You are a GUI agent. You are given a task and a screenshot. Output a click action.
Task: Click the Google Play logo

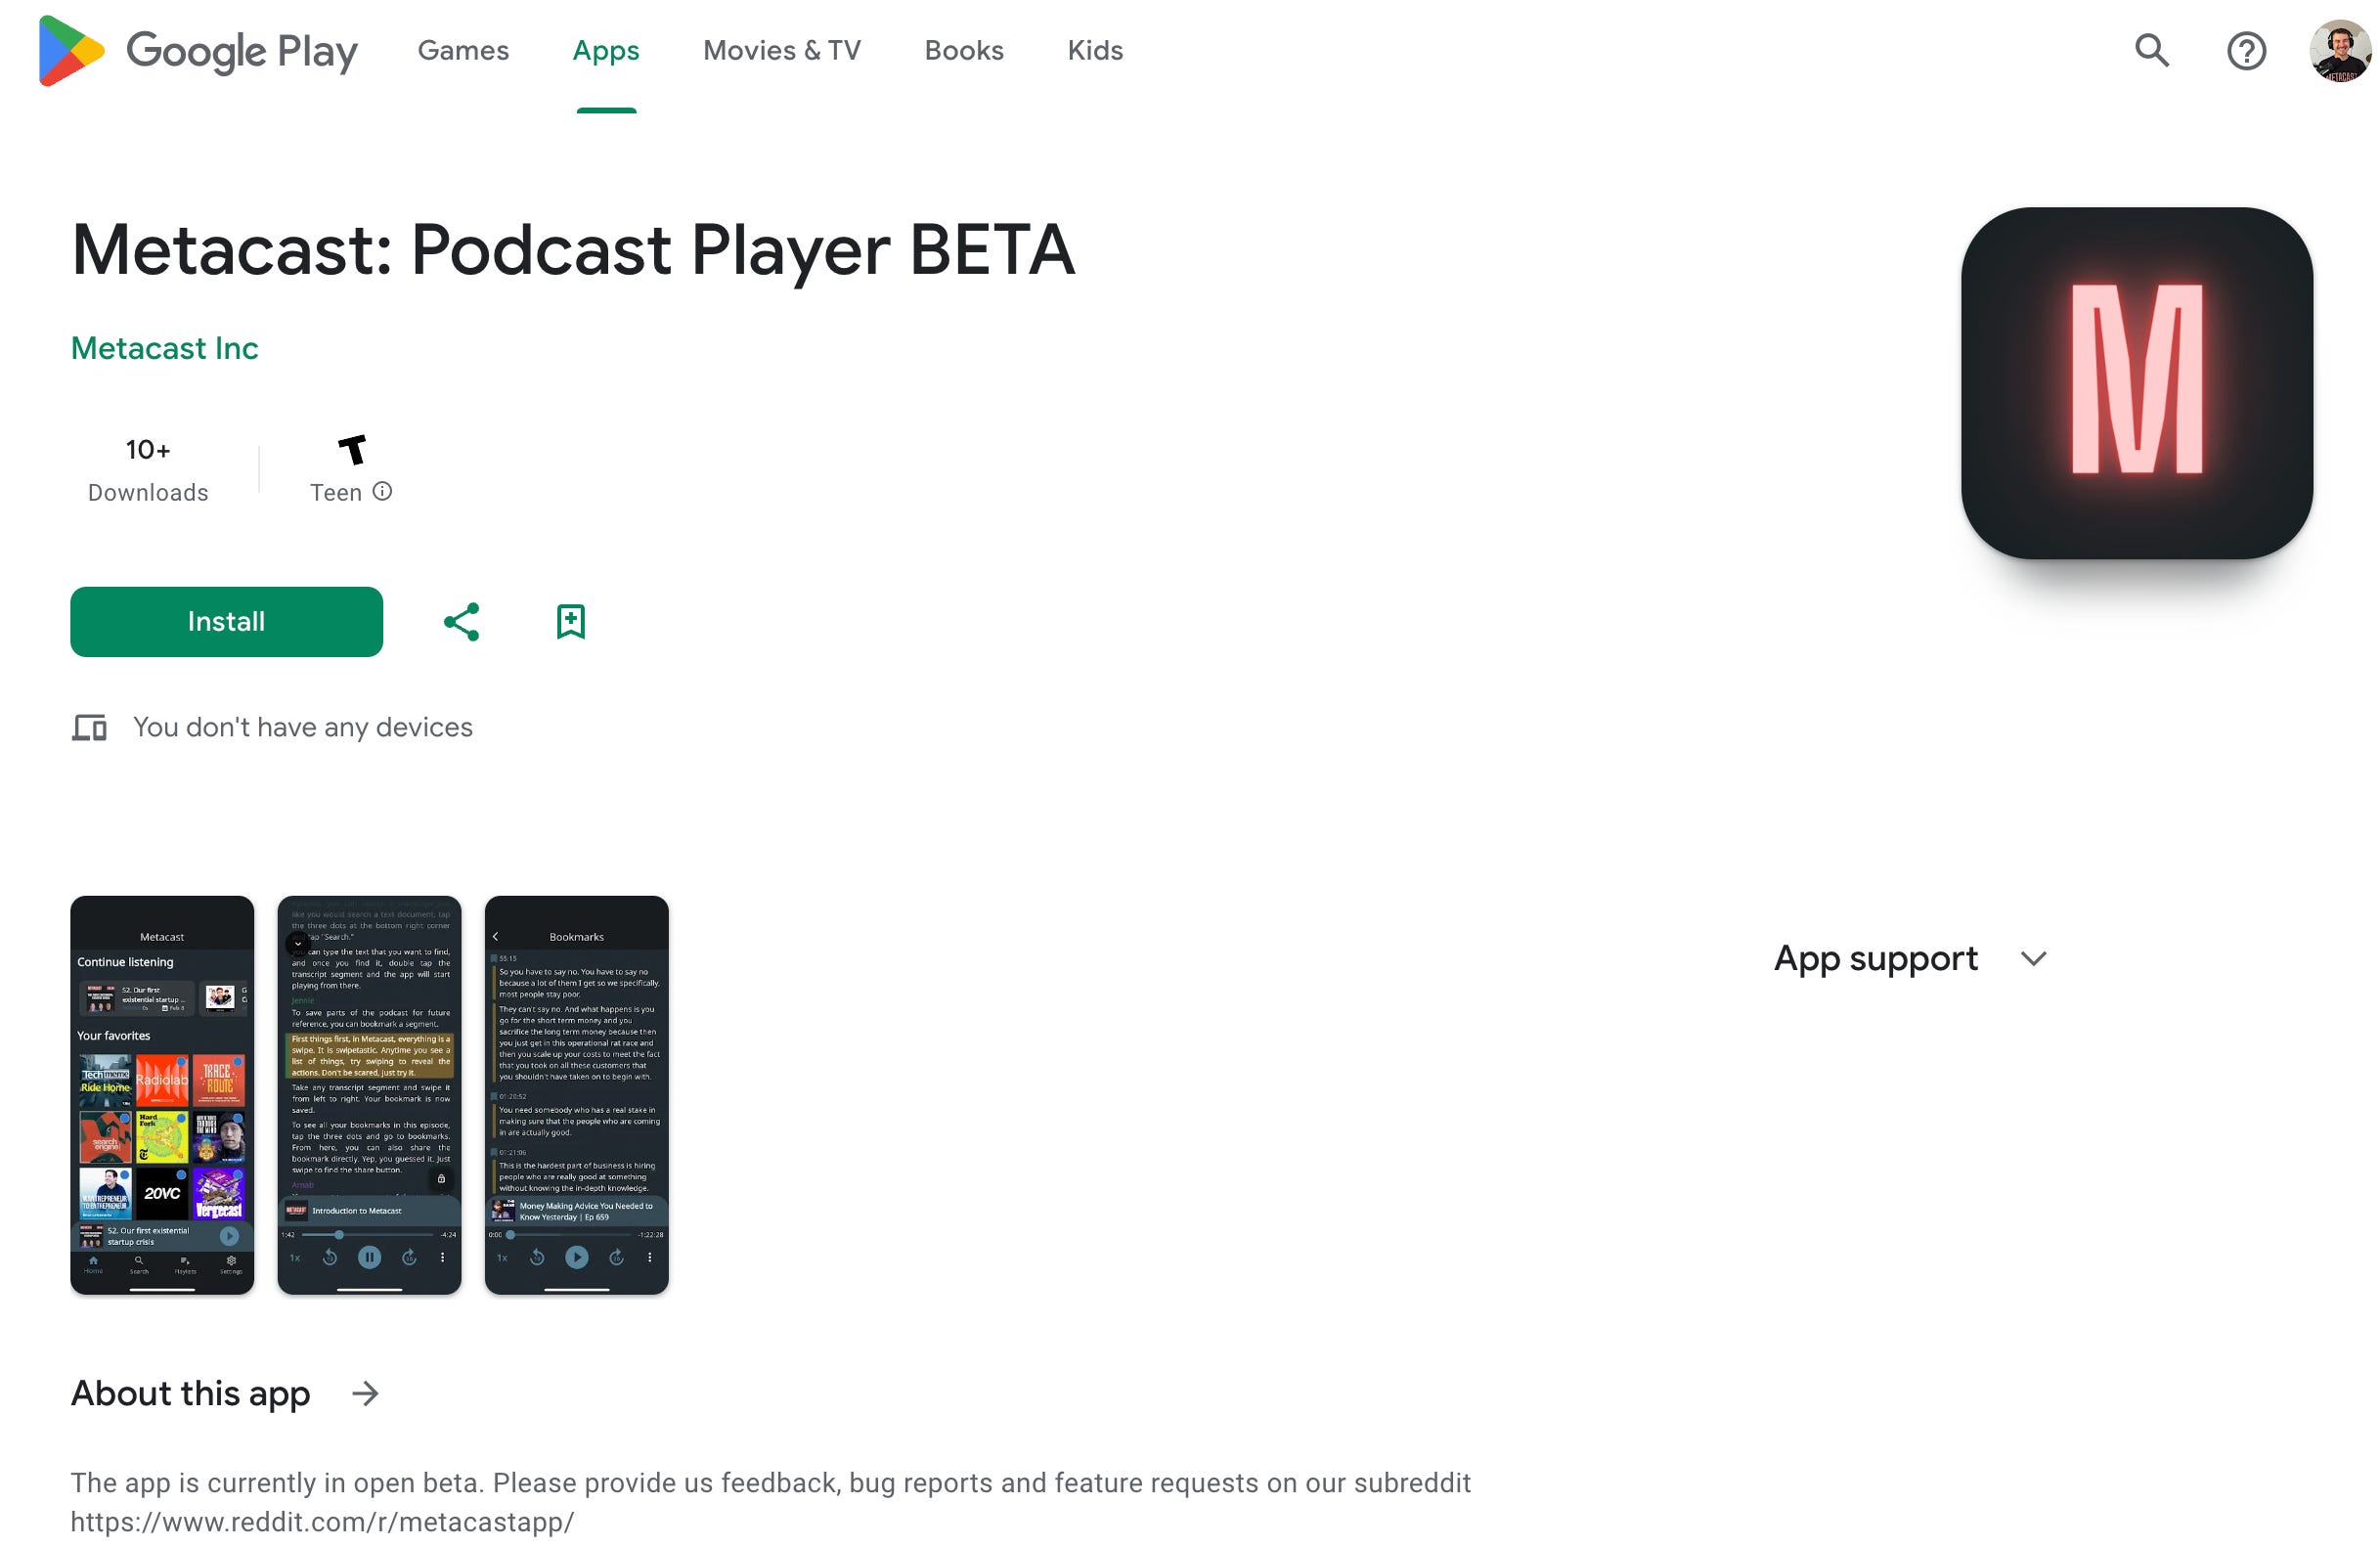pos(197,50)
